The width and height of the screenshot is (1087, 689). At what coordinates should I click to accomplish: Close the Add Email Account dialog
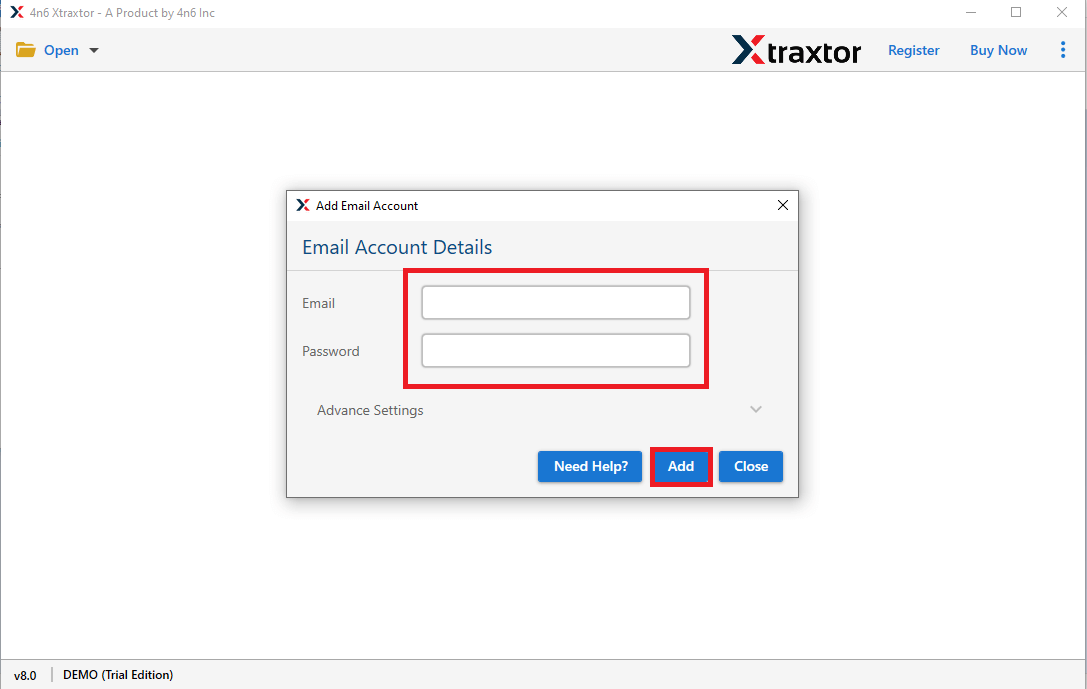(783, 205)
